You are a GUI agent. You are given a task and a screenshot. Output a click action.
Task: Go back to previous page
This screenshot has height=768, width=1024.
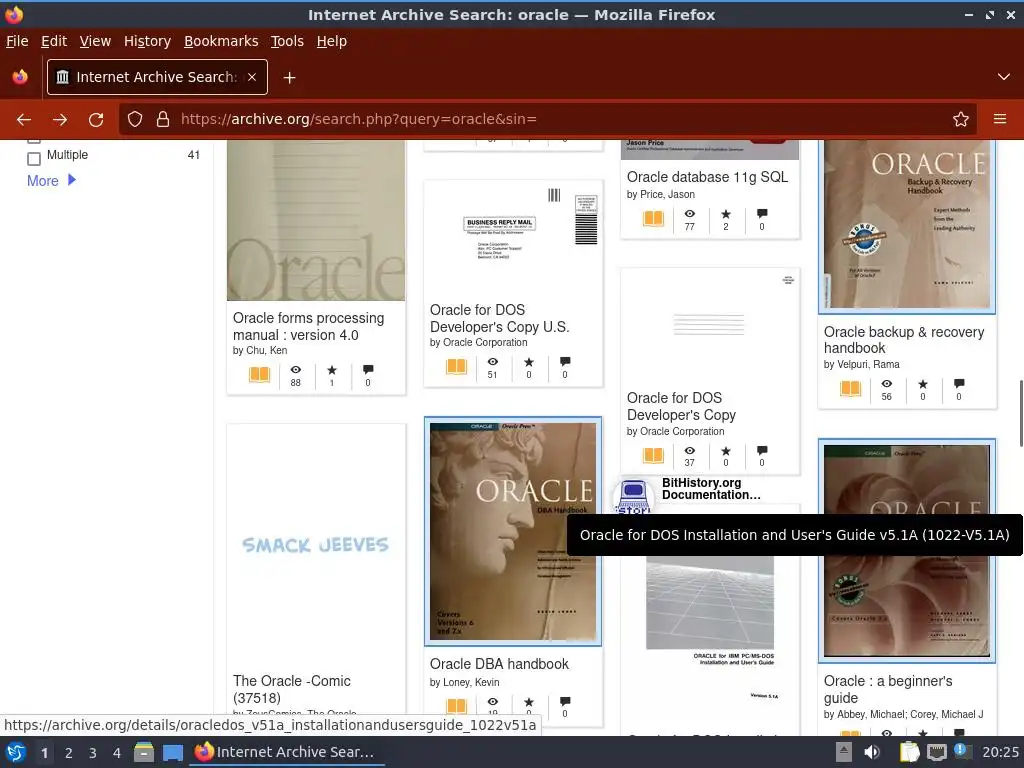pyautogui.click(x=24, y=120)
